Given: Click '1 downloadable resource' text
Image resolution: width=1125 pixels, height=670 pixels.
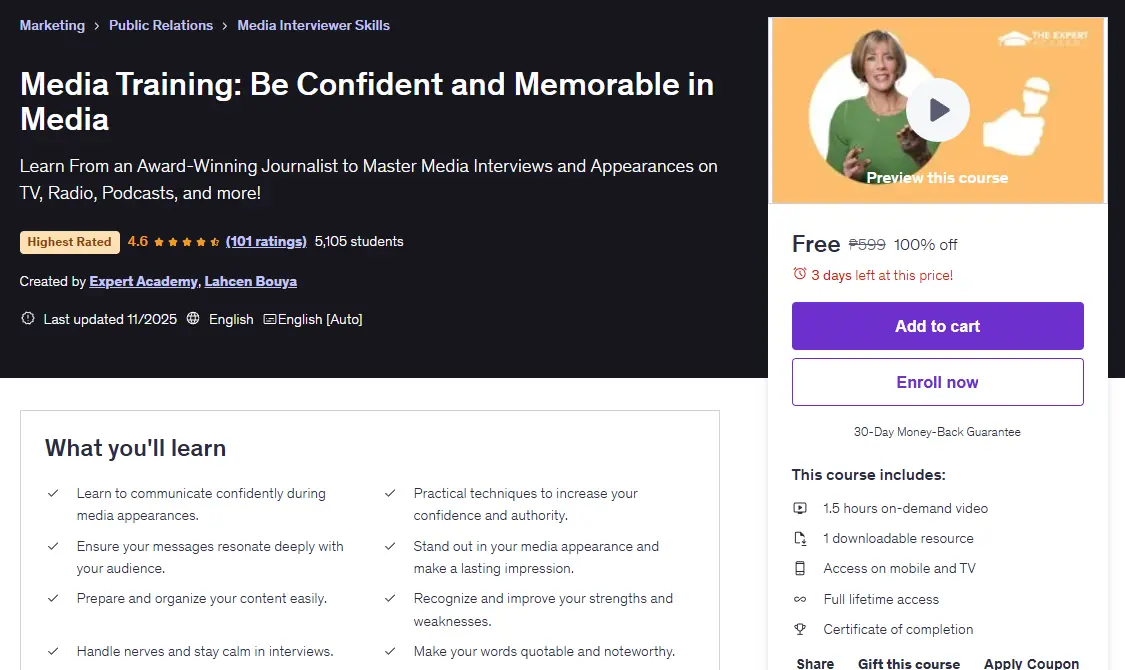Looking at the screenshot, I should pyautogui.click(x=898, y=538).
